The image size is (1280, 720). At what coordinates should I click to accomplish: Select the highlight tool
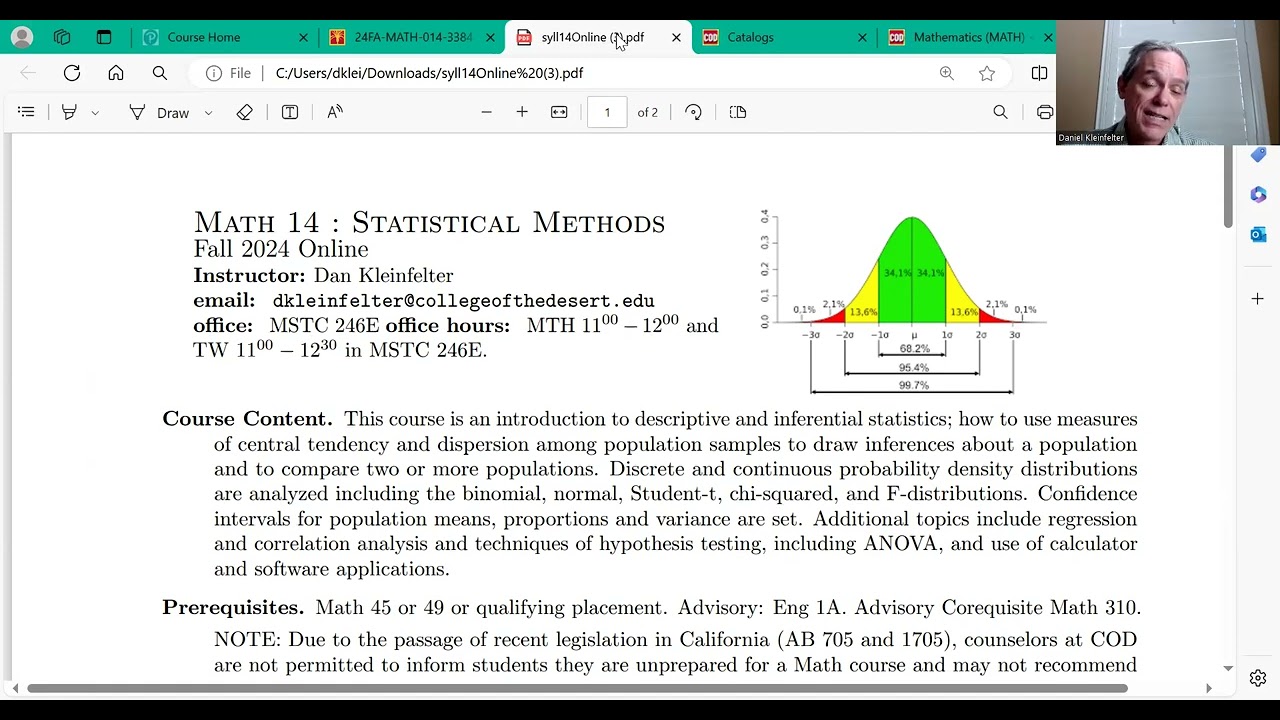click(x=69, y=112)
